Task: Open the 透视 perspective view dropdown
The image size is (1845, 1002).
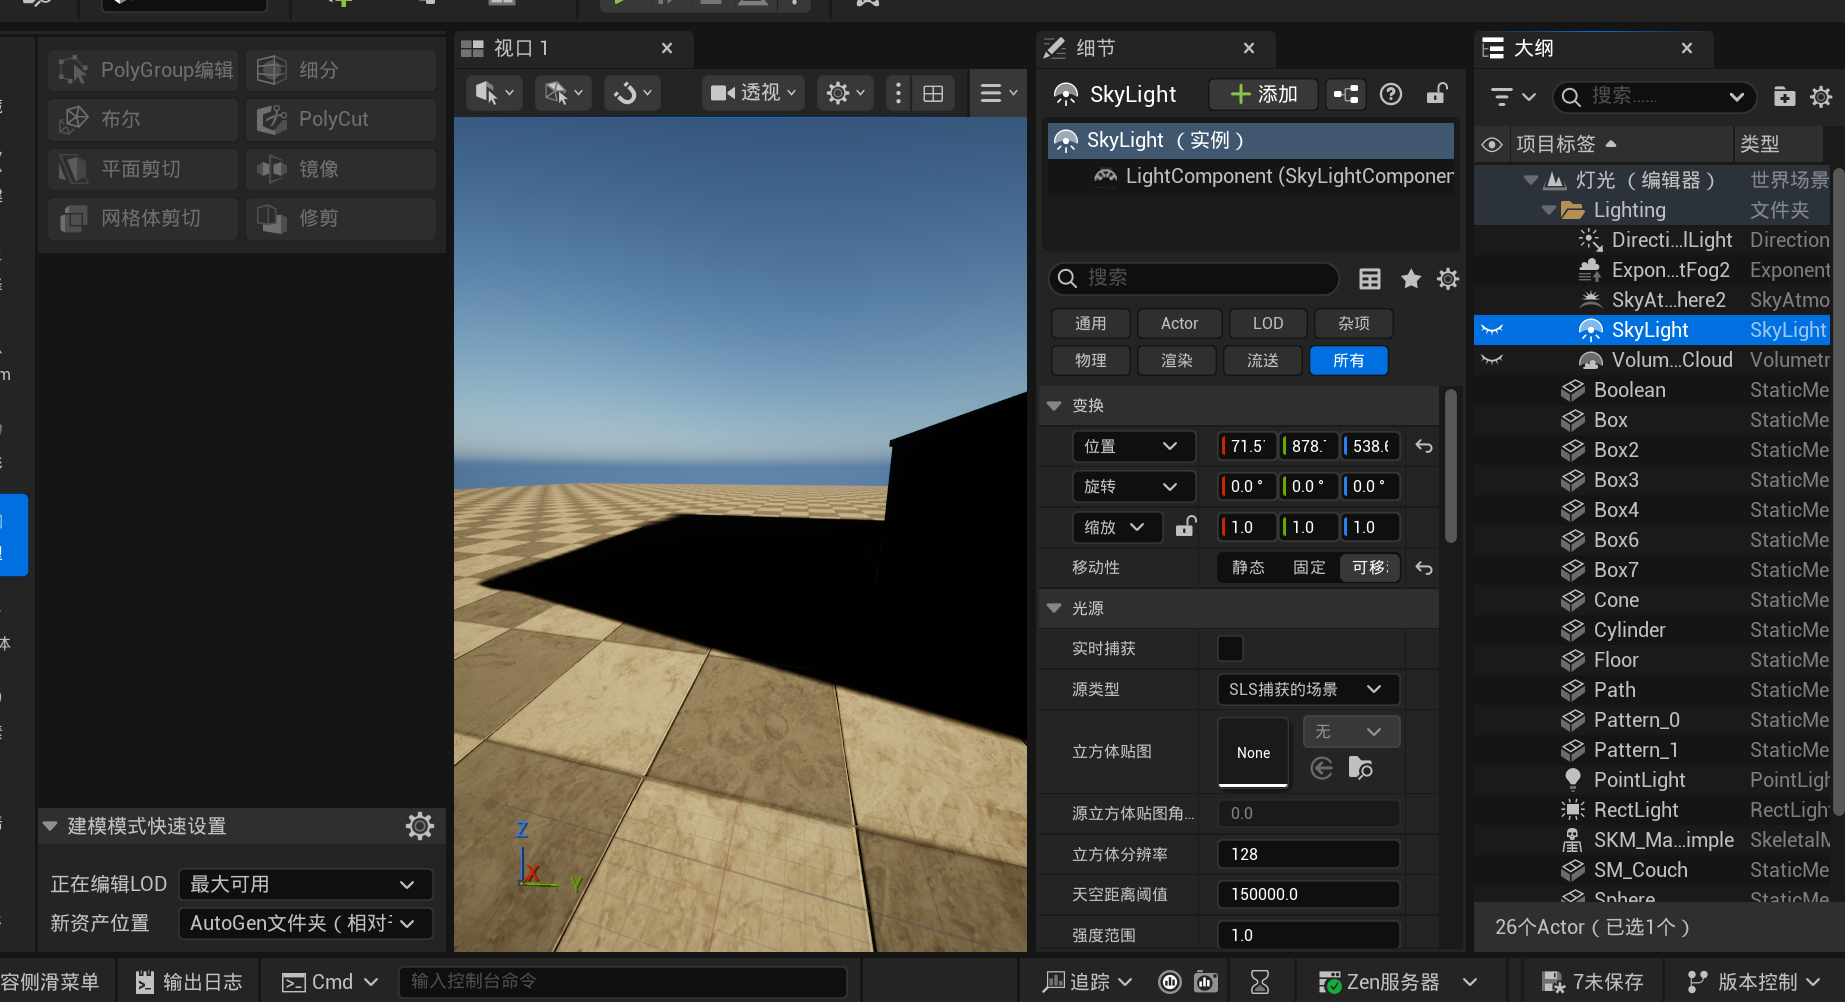Action: click(x=752, y=92)
